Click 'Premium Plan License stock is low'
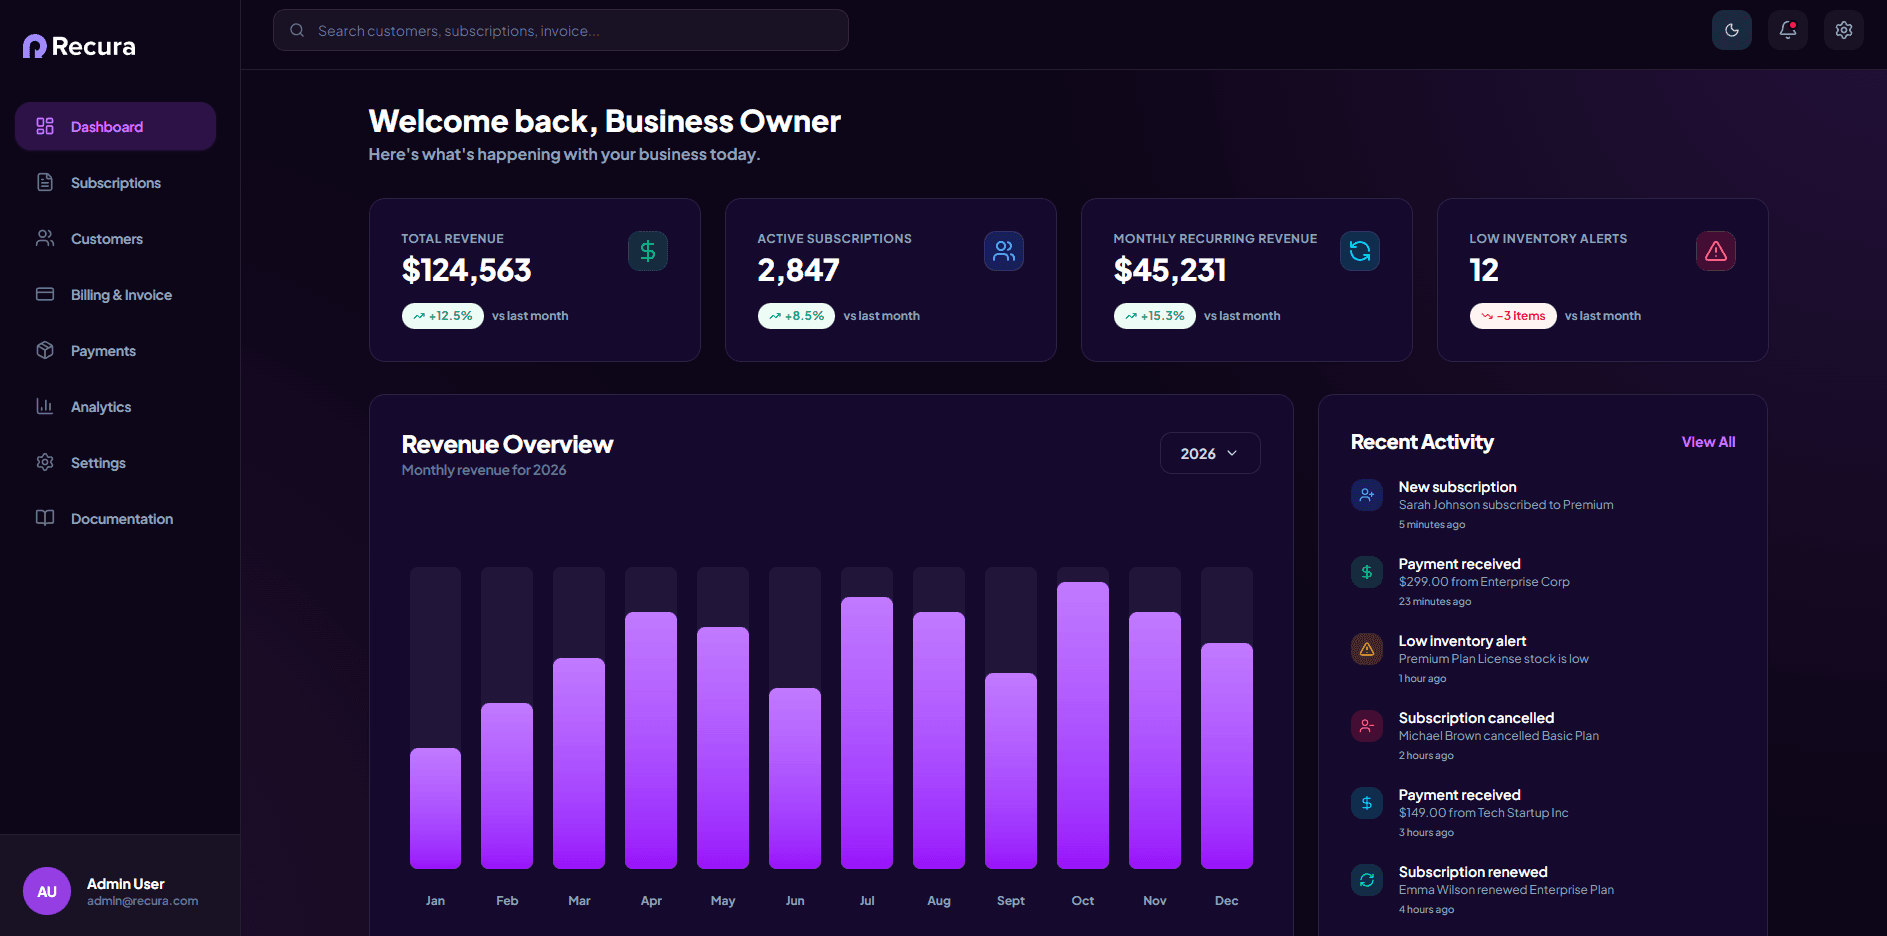 [1494, 659]
